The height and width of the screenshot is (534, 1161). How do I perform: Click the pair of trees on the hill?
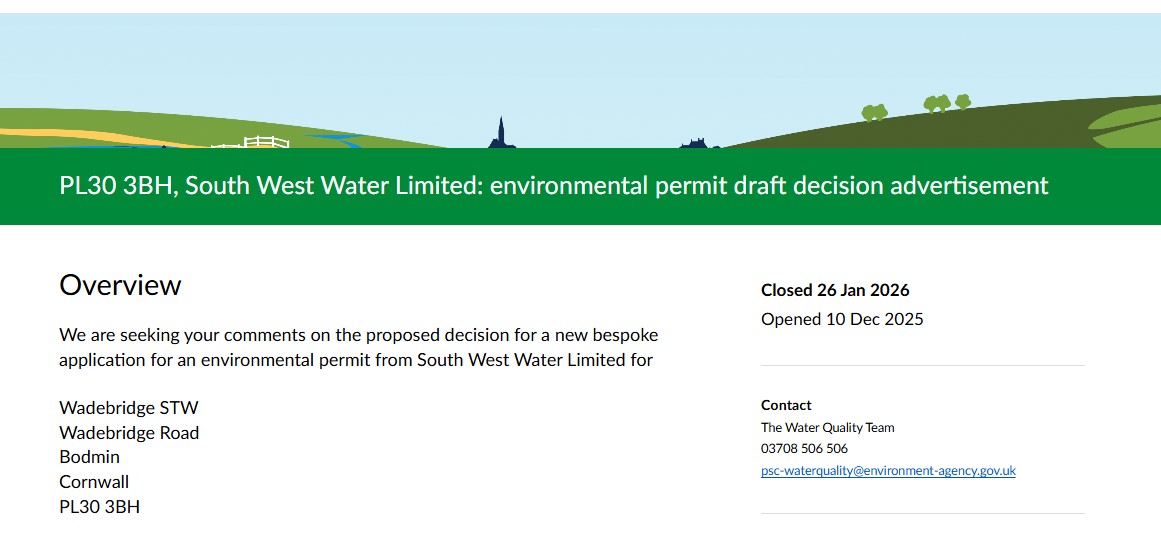click(x=947, y=102)
